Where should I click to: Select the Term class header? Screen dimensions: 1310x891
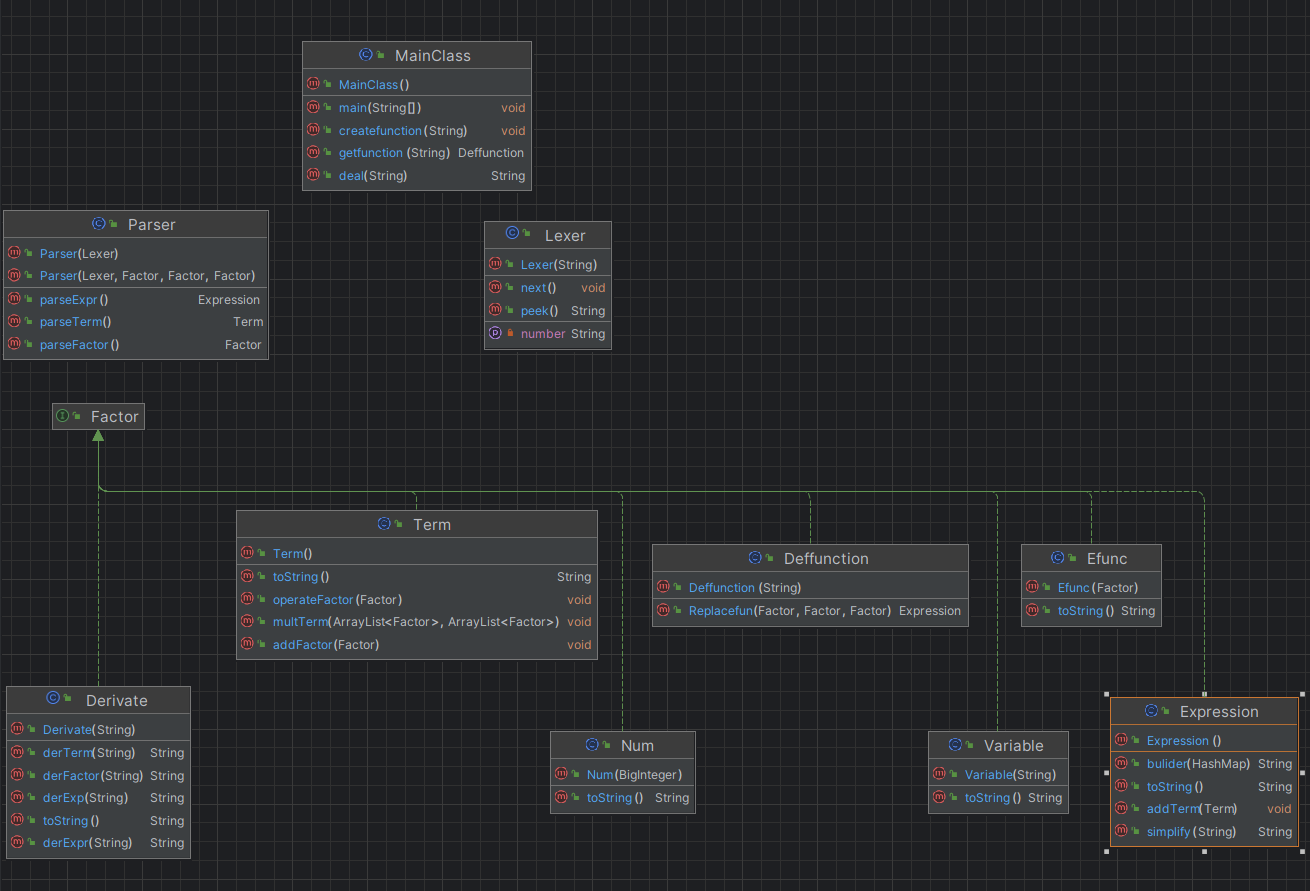pos(417,525)
